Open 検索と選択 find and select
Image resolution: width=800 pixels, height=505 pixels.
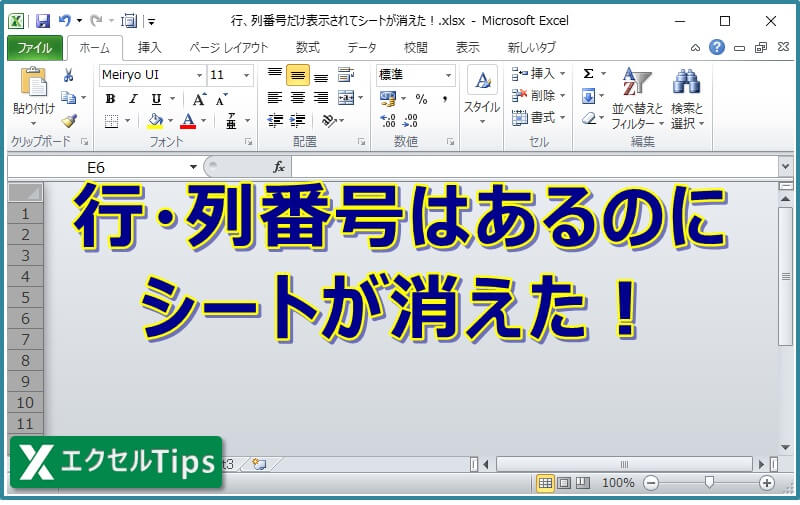(687, 97)
